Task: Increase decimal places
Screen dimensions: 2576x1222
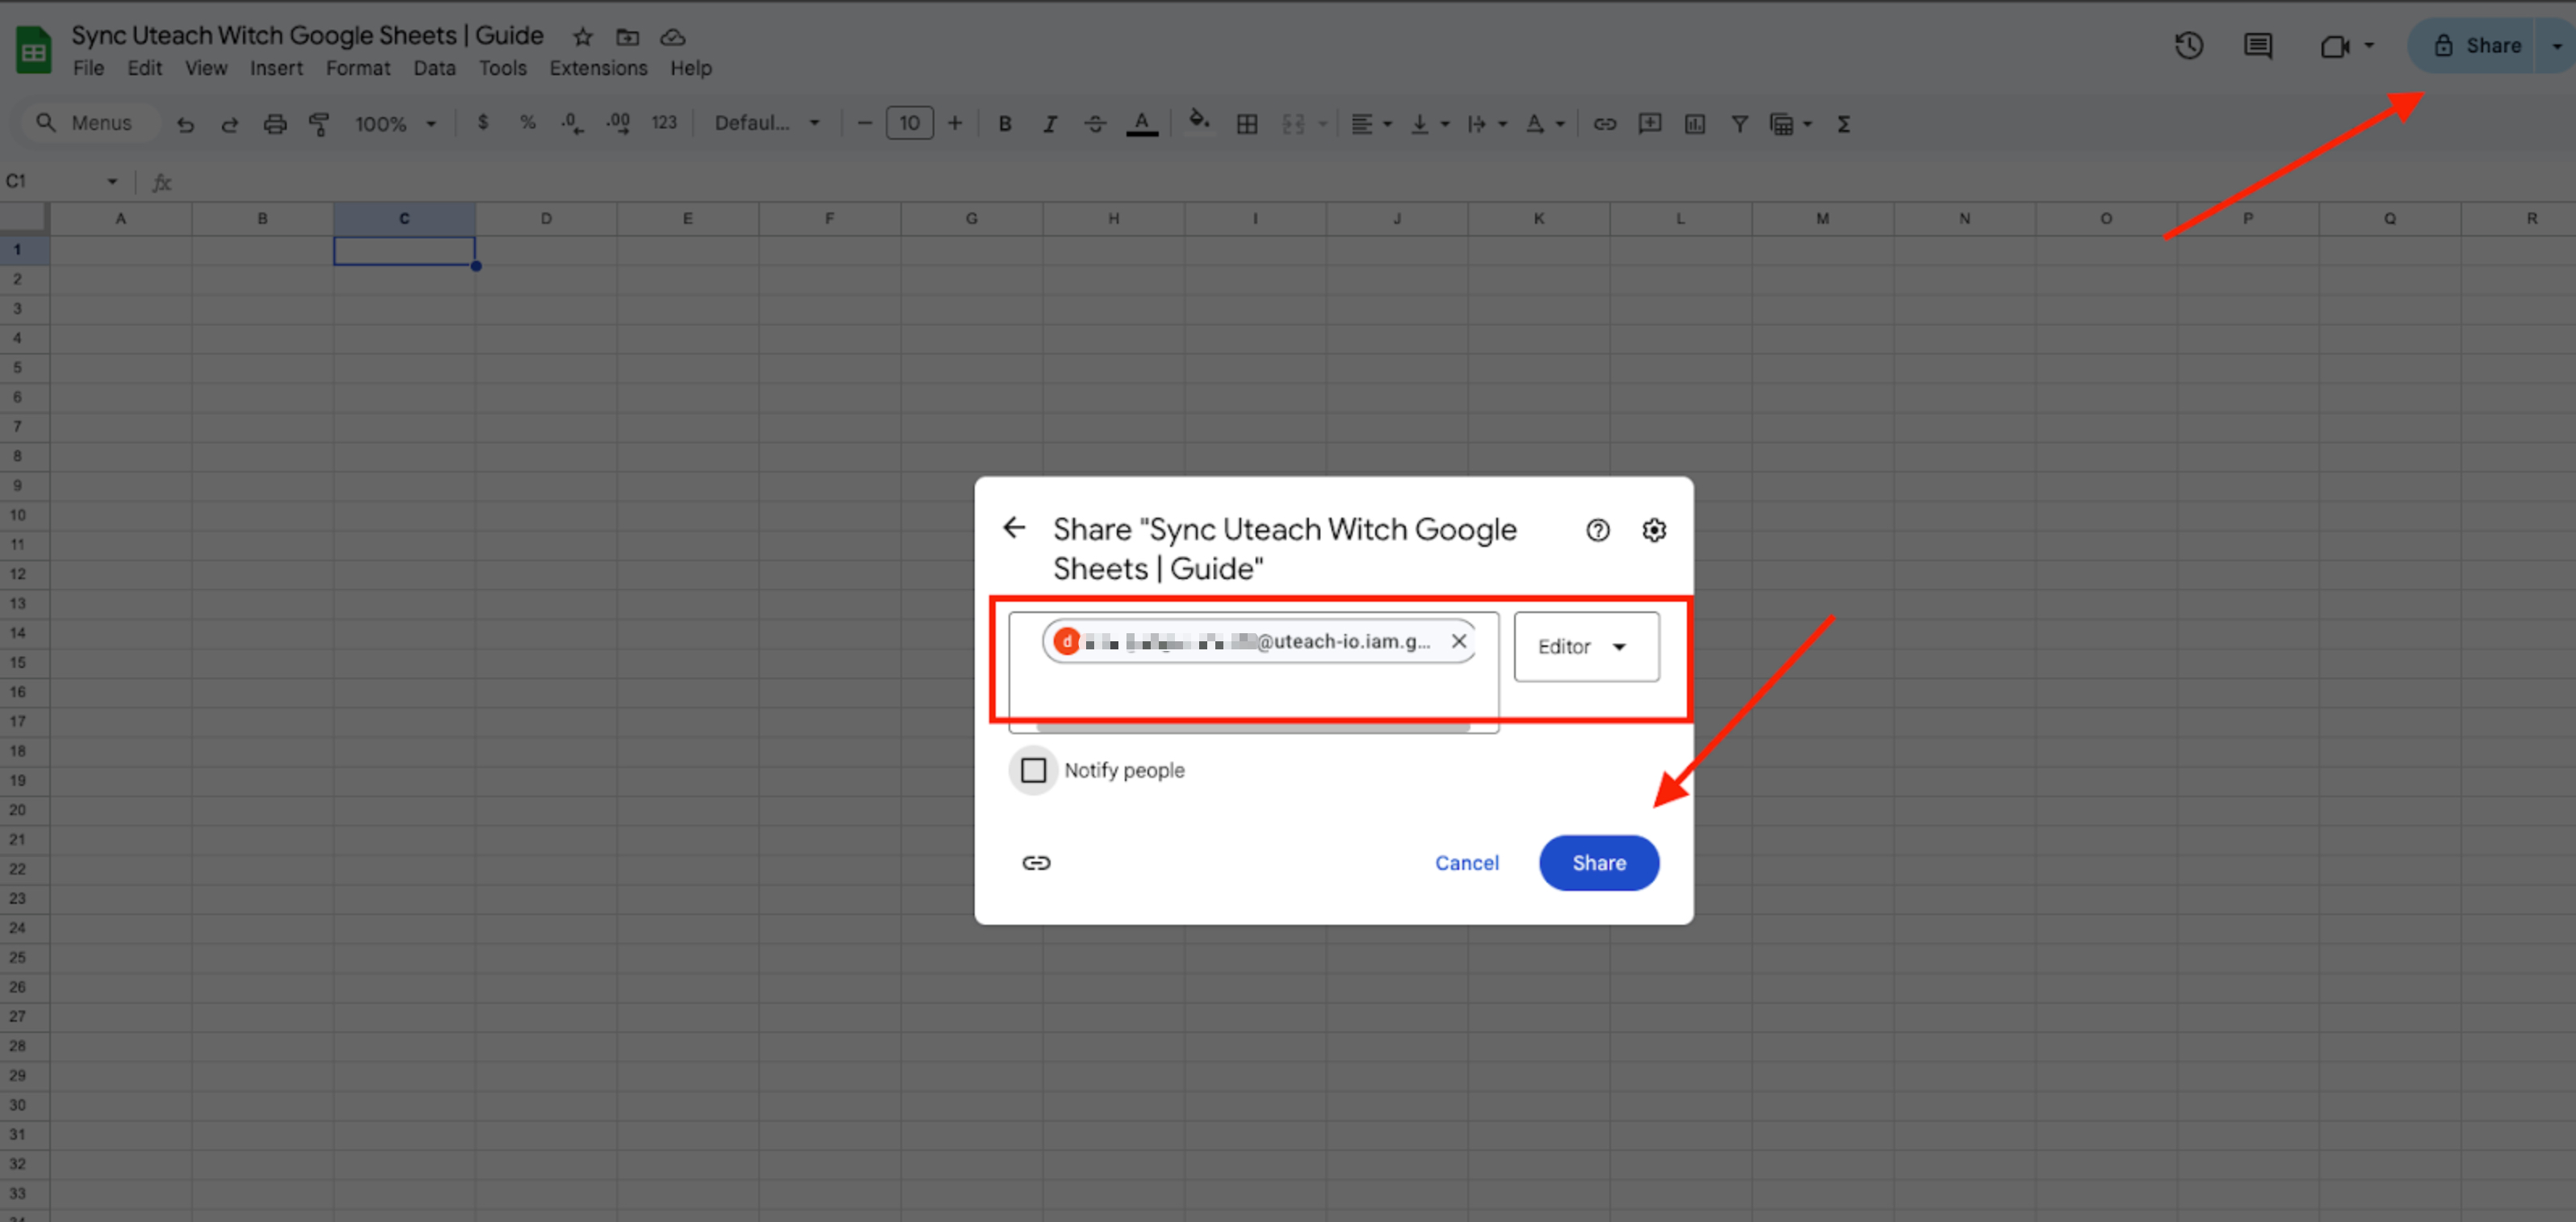Action: 618,124
